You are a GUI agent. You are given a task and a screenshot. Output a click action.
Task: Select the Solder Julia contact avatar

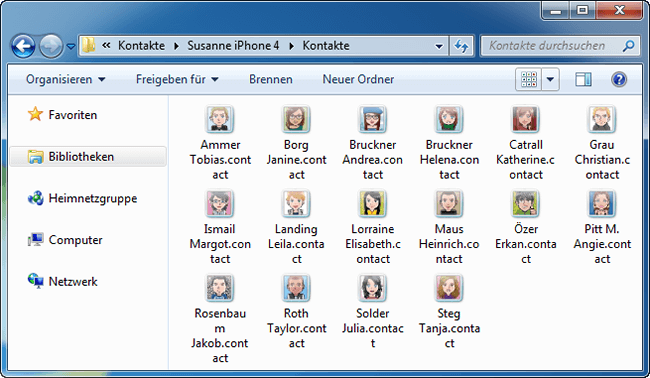pyautogui.click(x=372, y=288)
